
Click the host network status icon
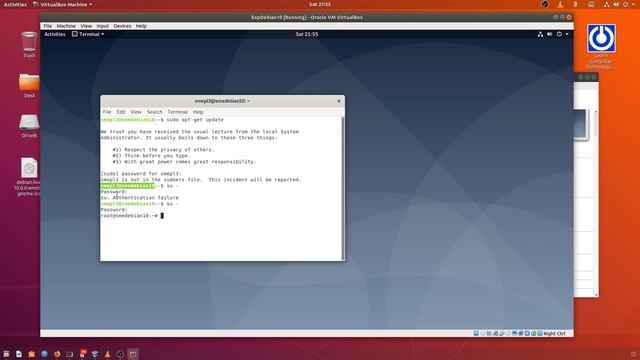pos(607,4)
